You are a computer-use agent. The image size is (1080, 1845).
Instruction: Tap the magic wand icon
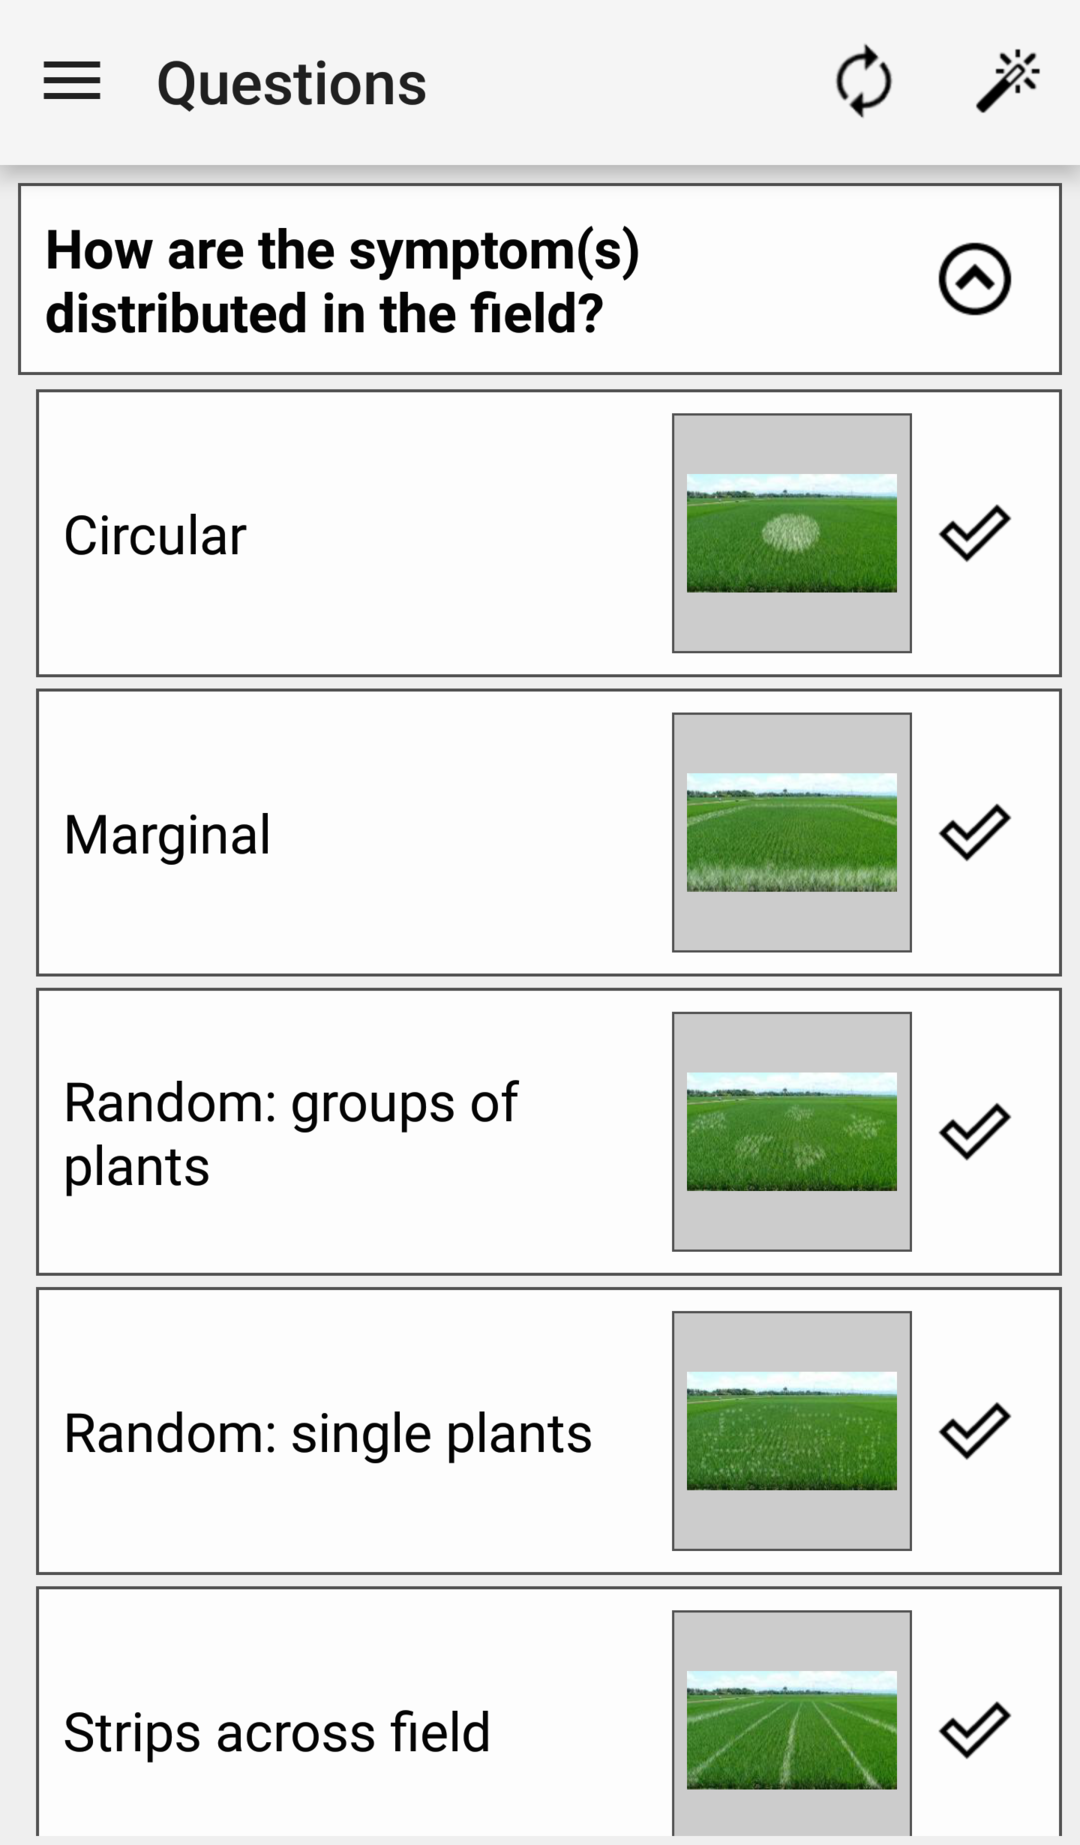coord(1008,81)
